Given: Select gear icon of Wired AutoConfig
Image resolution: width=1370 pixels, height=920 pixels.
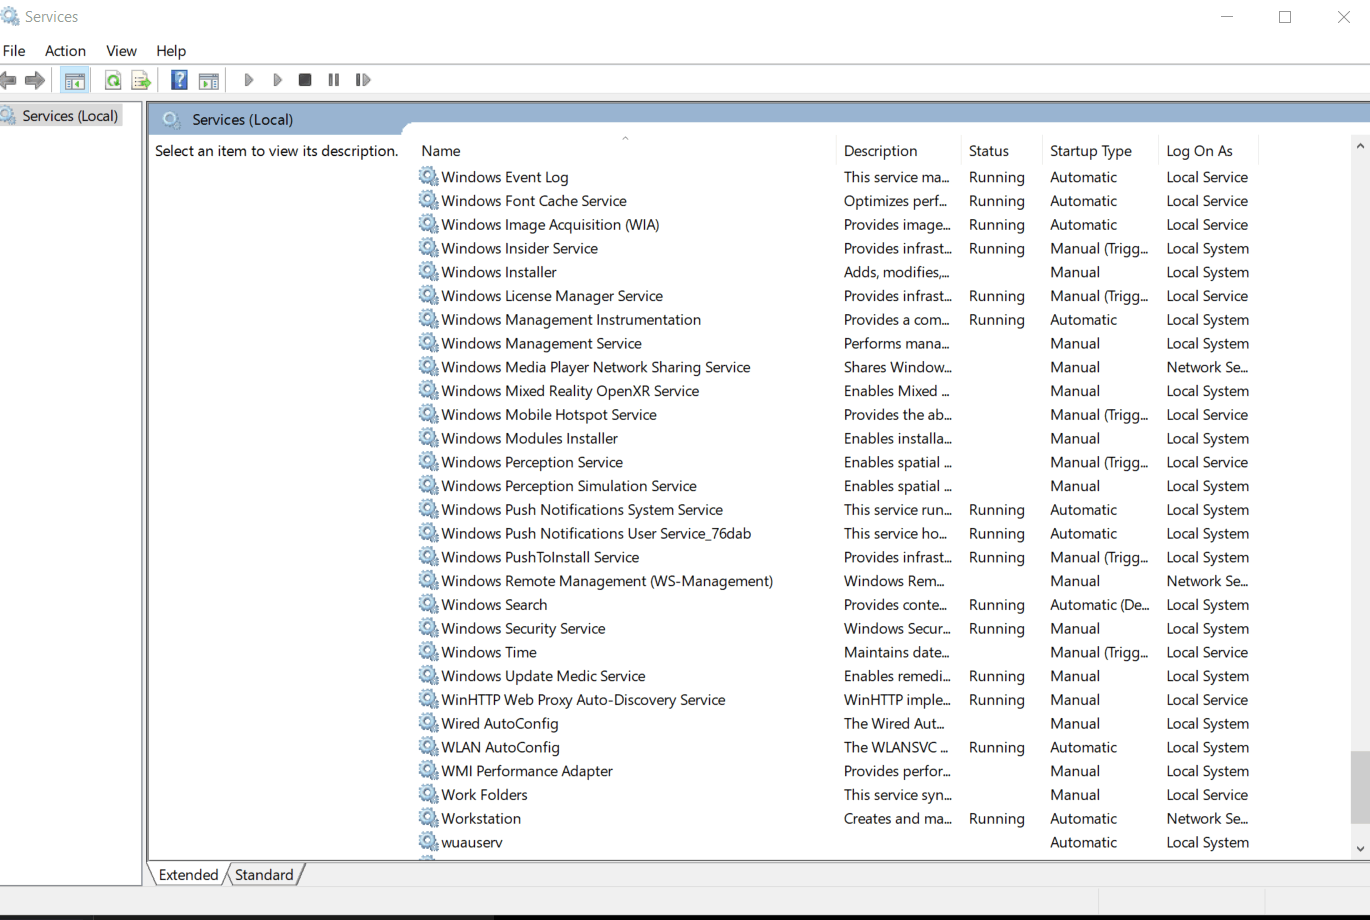Looking at the screenshot, I should 429,723.
